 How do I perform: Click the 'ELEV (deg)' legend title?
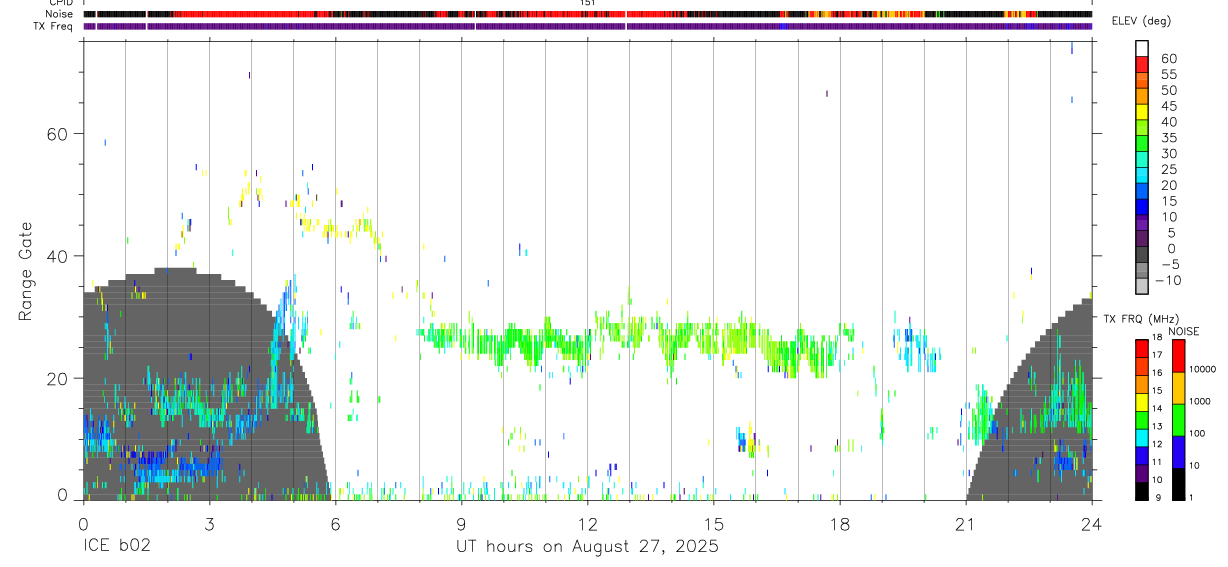(1142, 21)
